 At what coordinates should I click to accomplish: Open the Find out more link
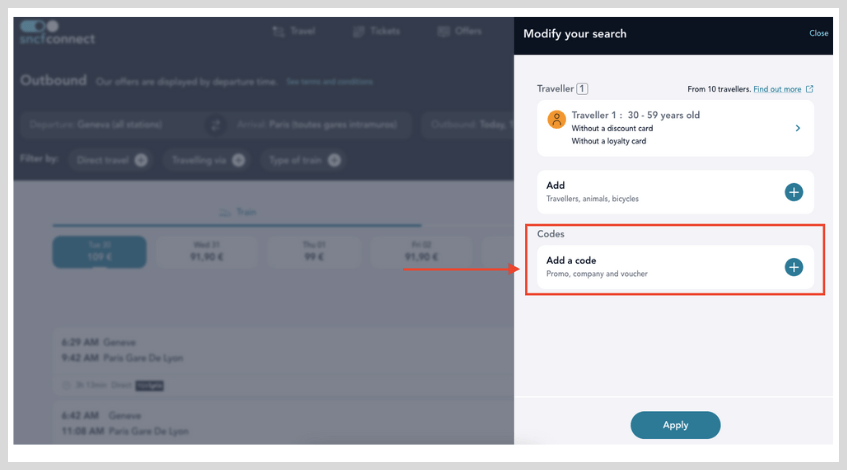[777, 89]
